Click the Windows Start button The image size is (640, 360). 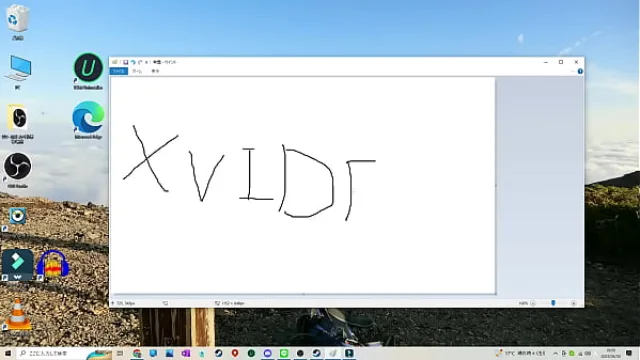pos(8,353)
